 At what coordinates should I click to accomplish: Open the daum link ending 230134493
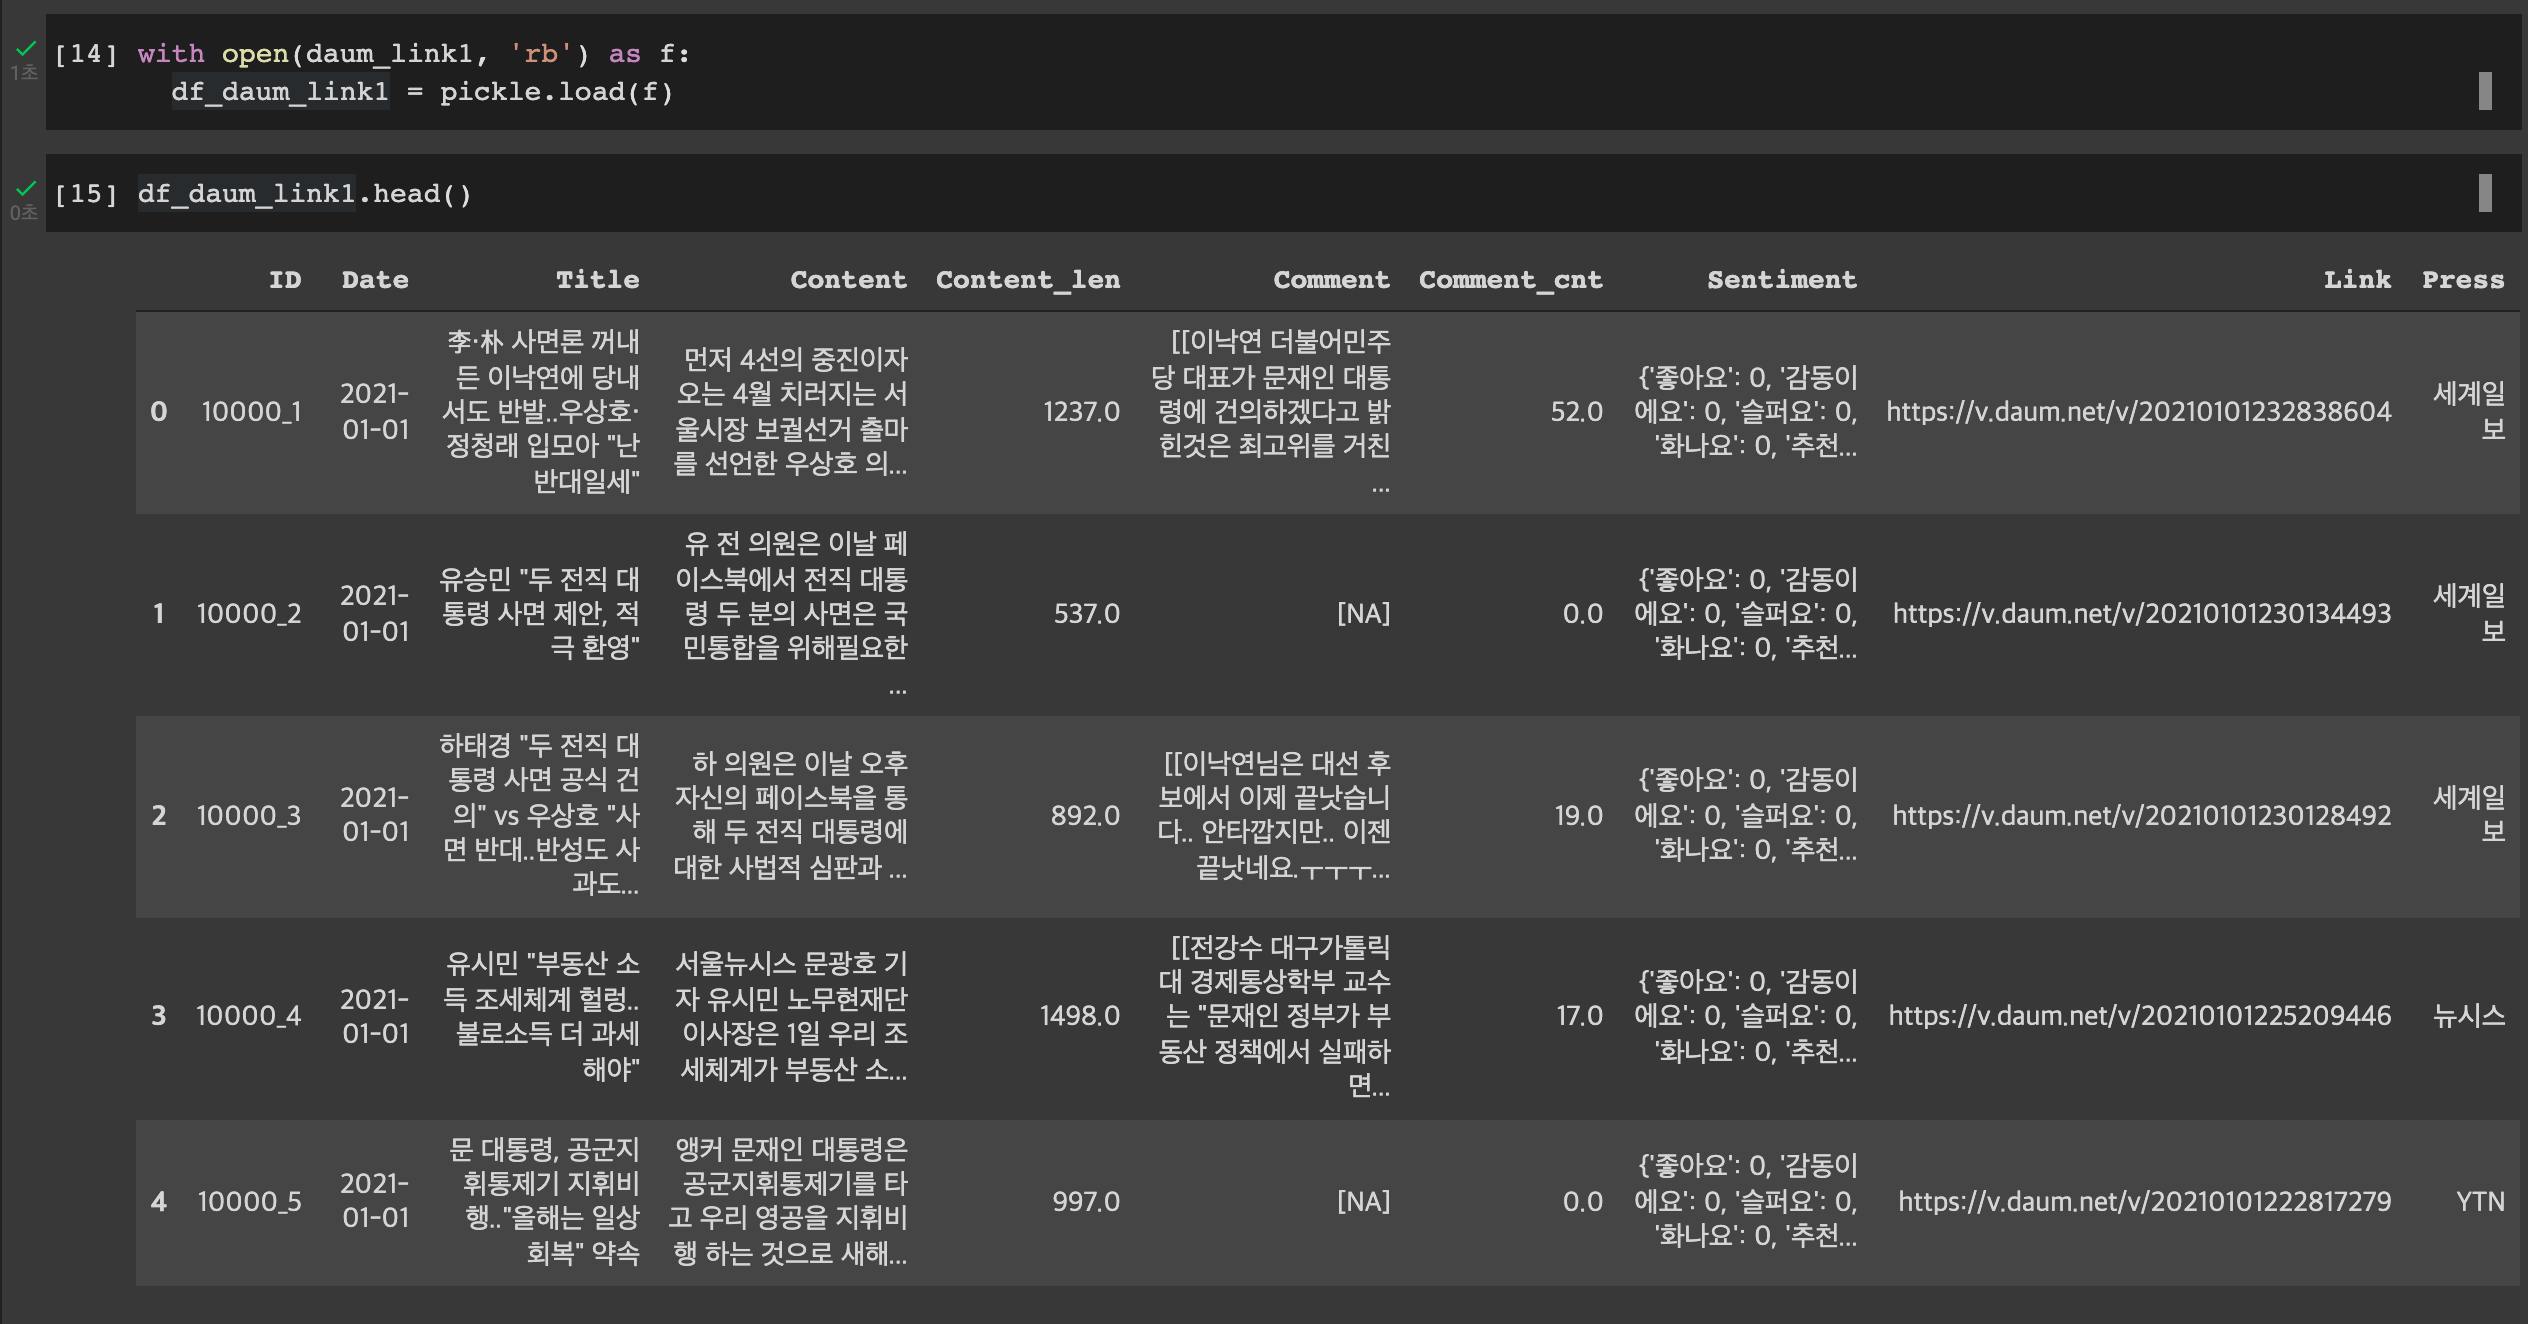coord(2141,614)
